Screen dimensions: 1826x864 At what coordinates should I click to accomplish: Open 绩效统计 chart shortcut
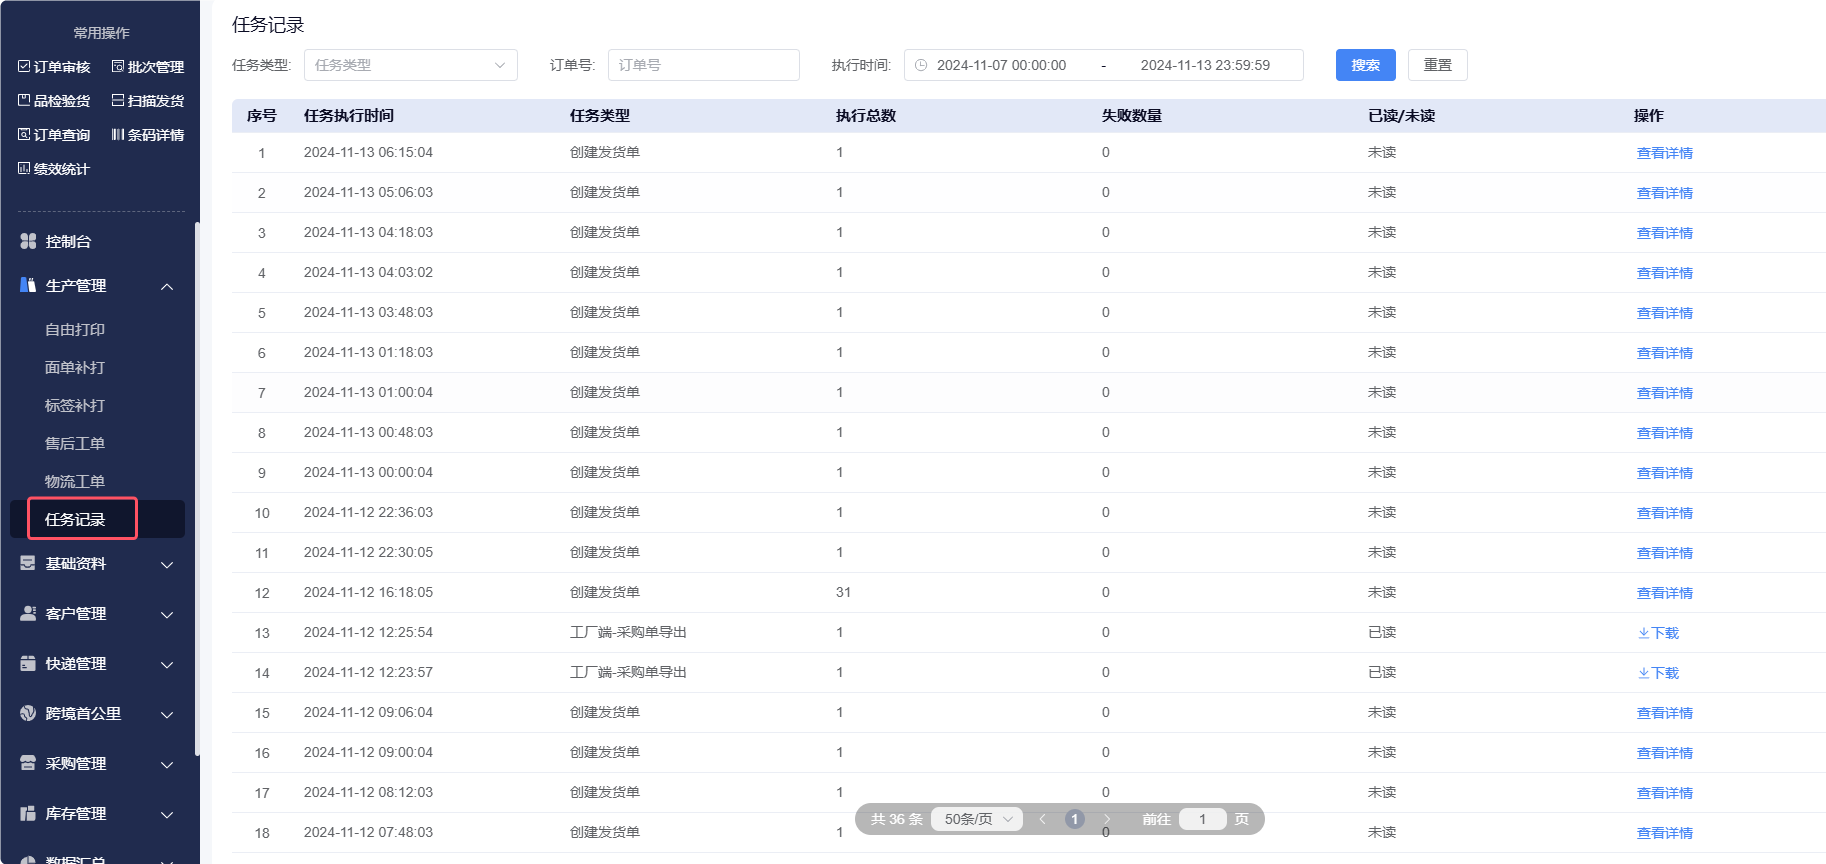click(x=53, y=169)
